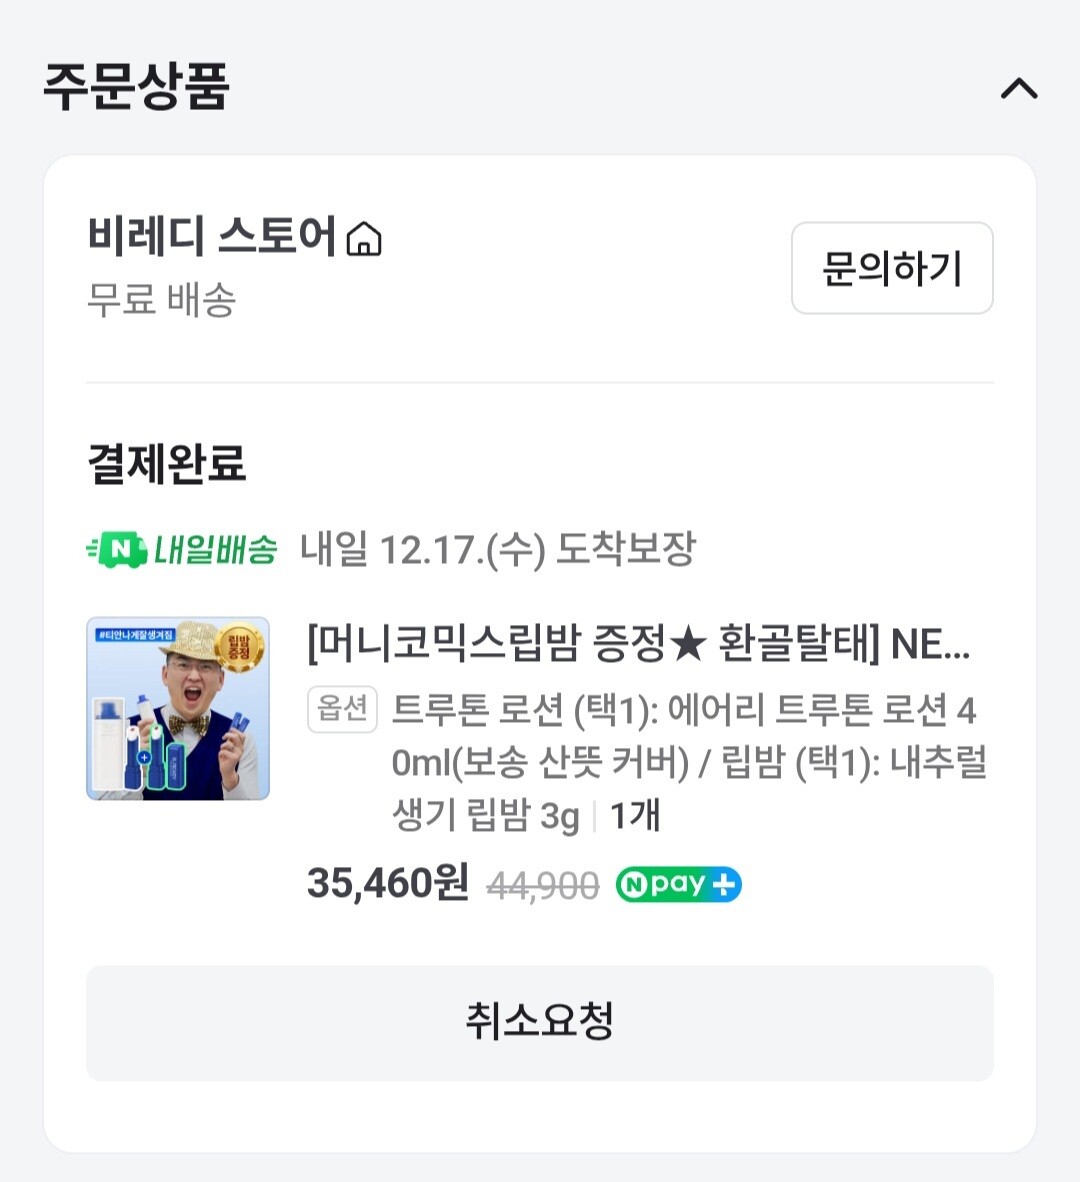Image resolution: width=1080 pixels, height=1182 pixels.
Task: Tap the 1개 quantity text
Action: (x=635, y=816)
